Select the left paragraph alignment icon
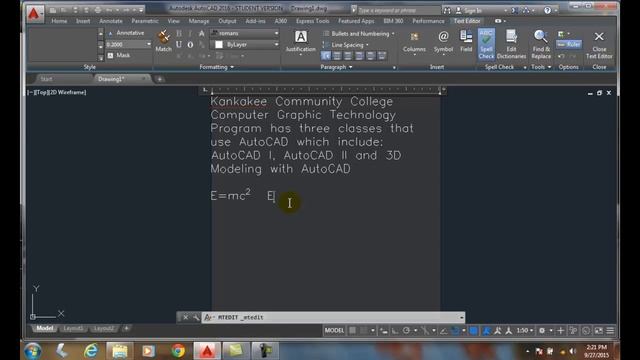 tap(326, 56)
